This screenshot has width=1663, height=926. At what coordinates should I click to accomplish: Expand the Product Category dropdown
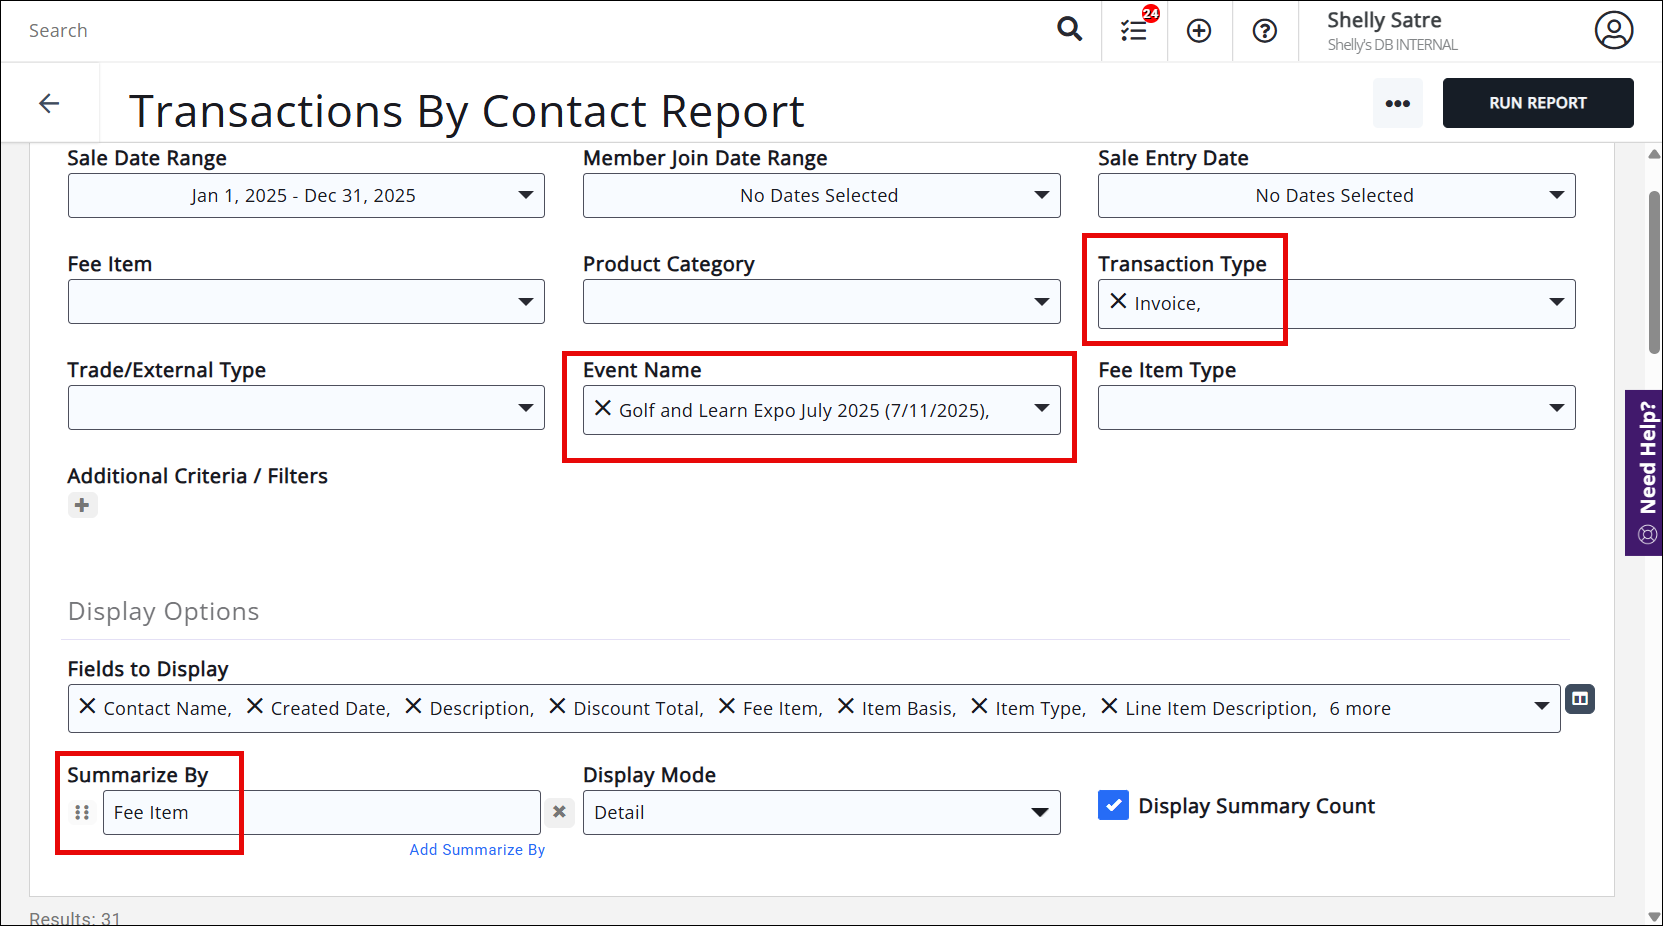click(x=821, y=302)
